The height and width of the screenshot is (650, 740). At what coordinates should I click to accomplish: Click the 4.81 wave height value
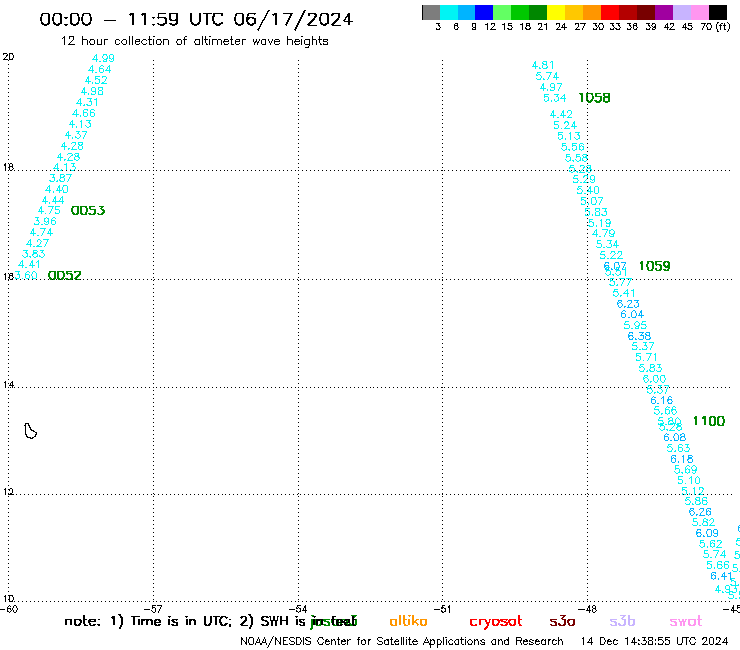[x=543, y=65]
